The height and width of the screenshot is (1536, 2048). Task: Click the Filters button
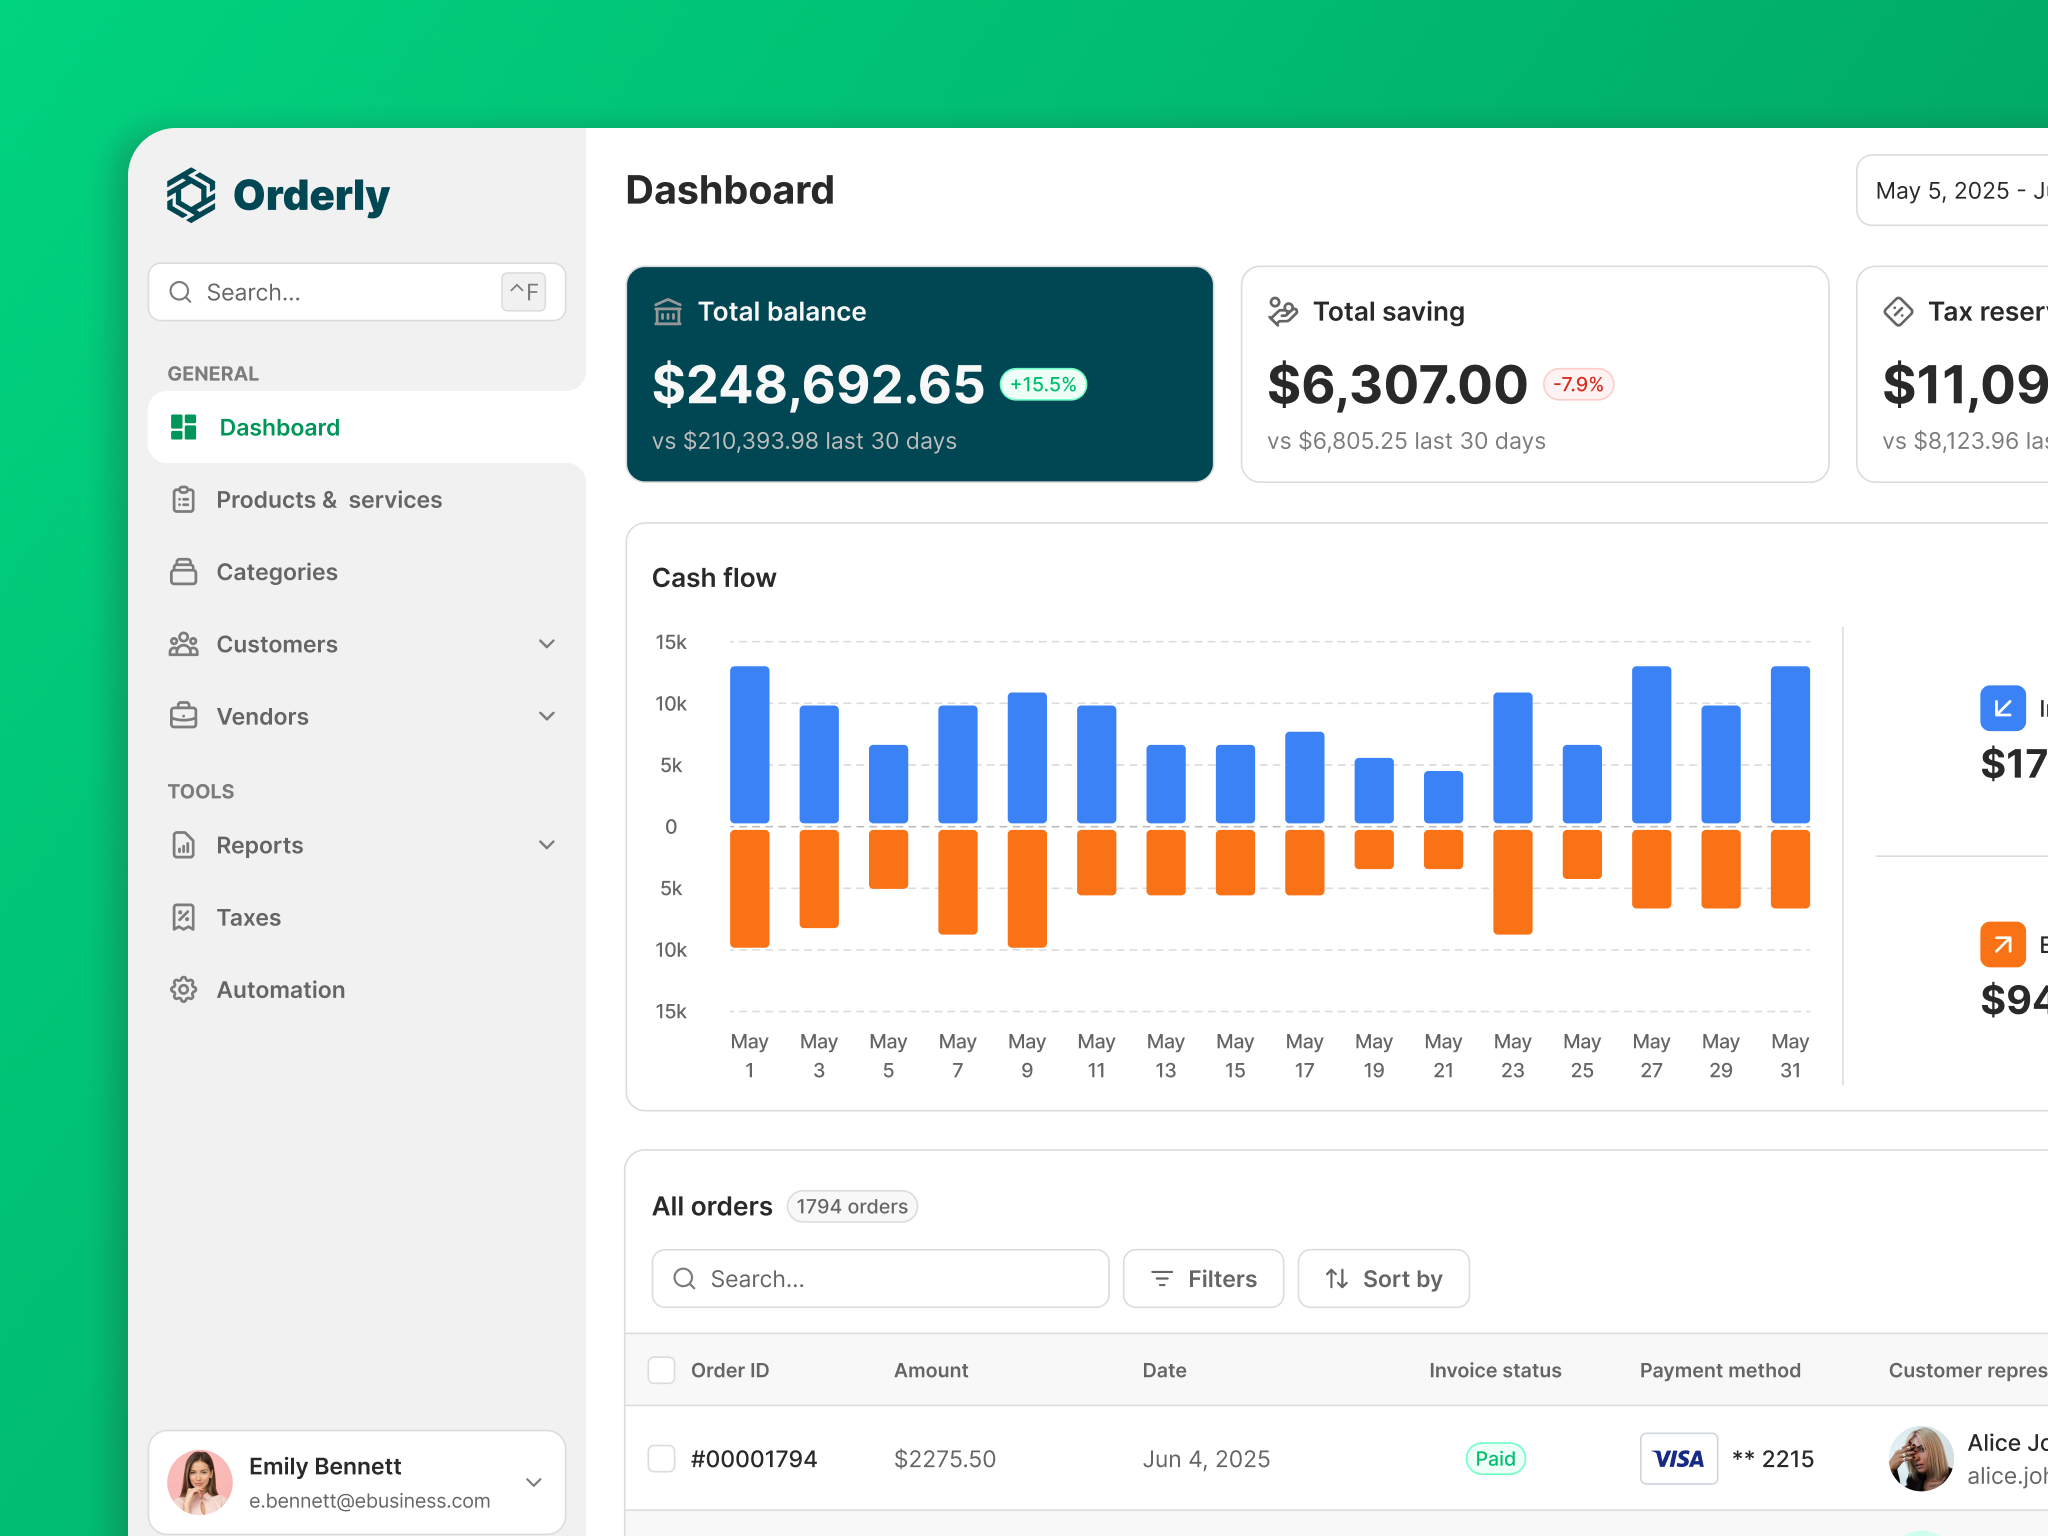point(1204,1278)
